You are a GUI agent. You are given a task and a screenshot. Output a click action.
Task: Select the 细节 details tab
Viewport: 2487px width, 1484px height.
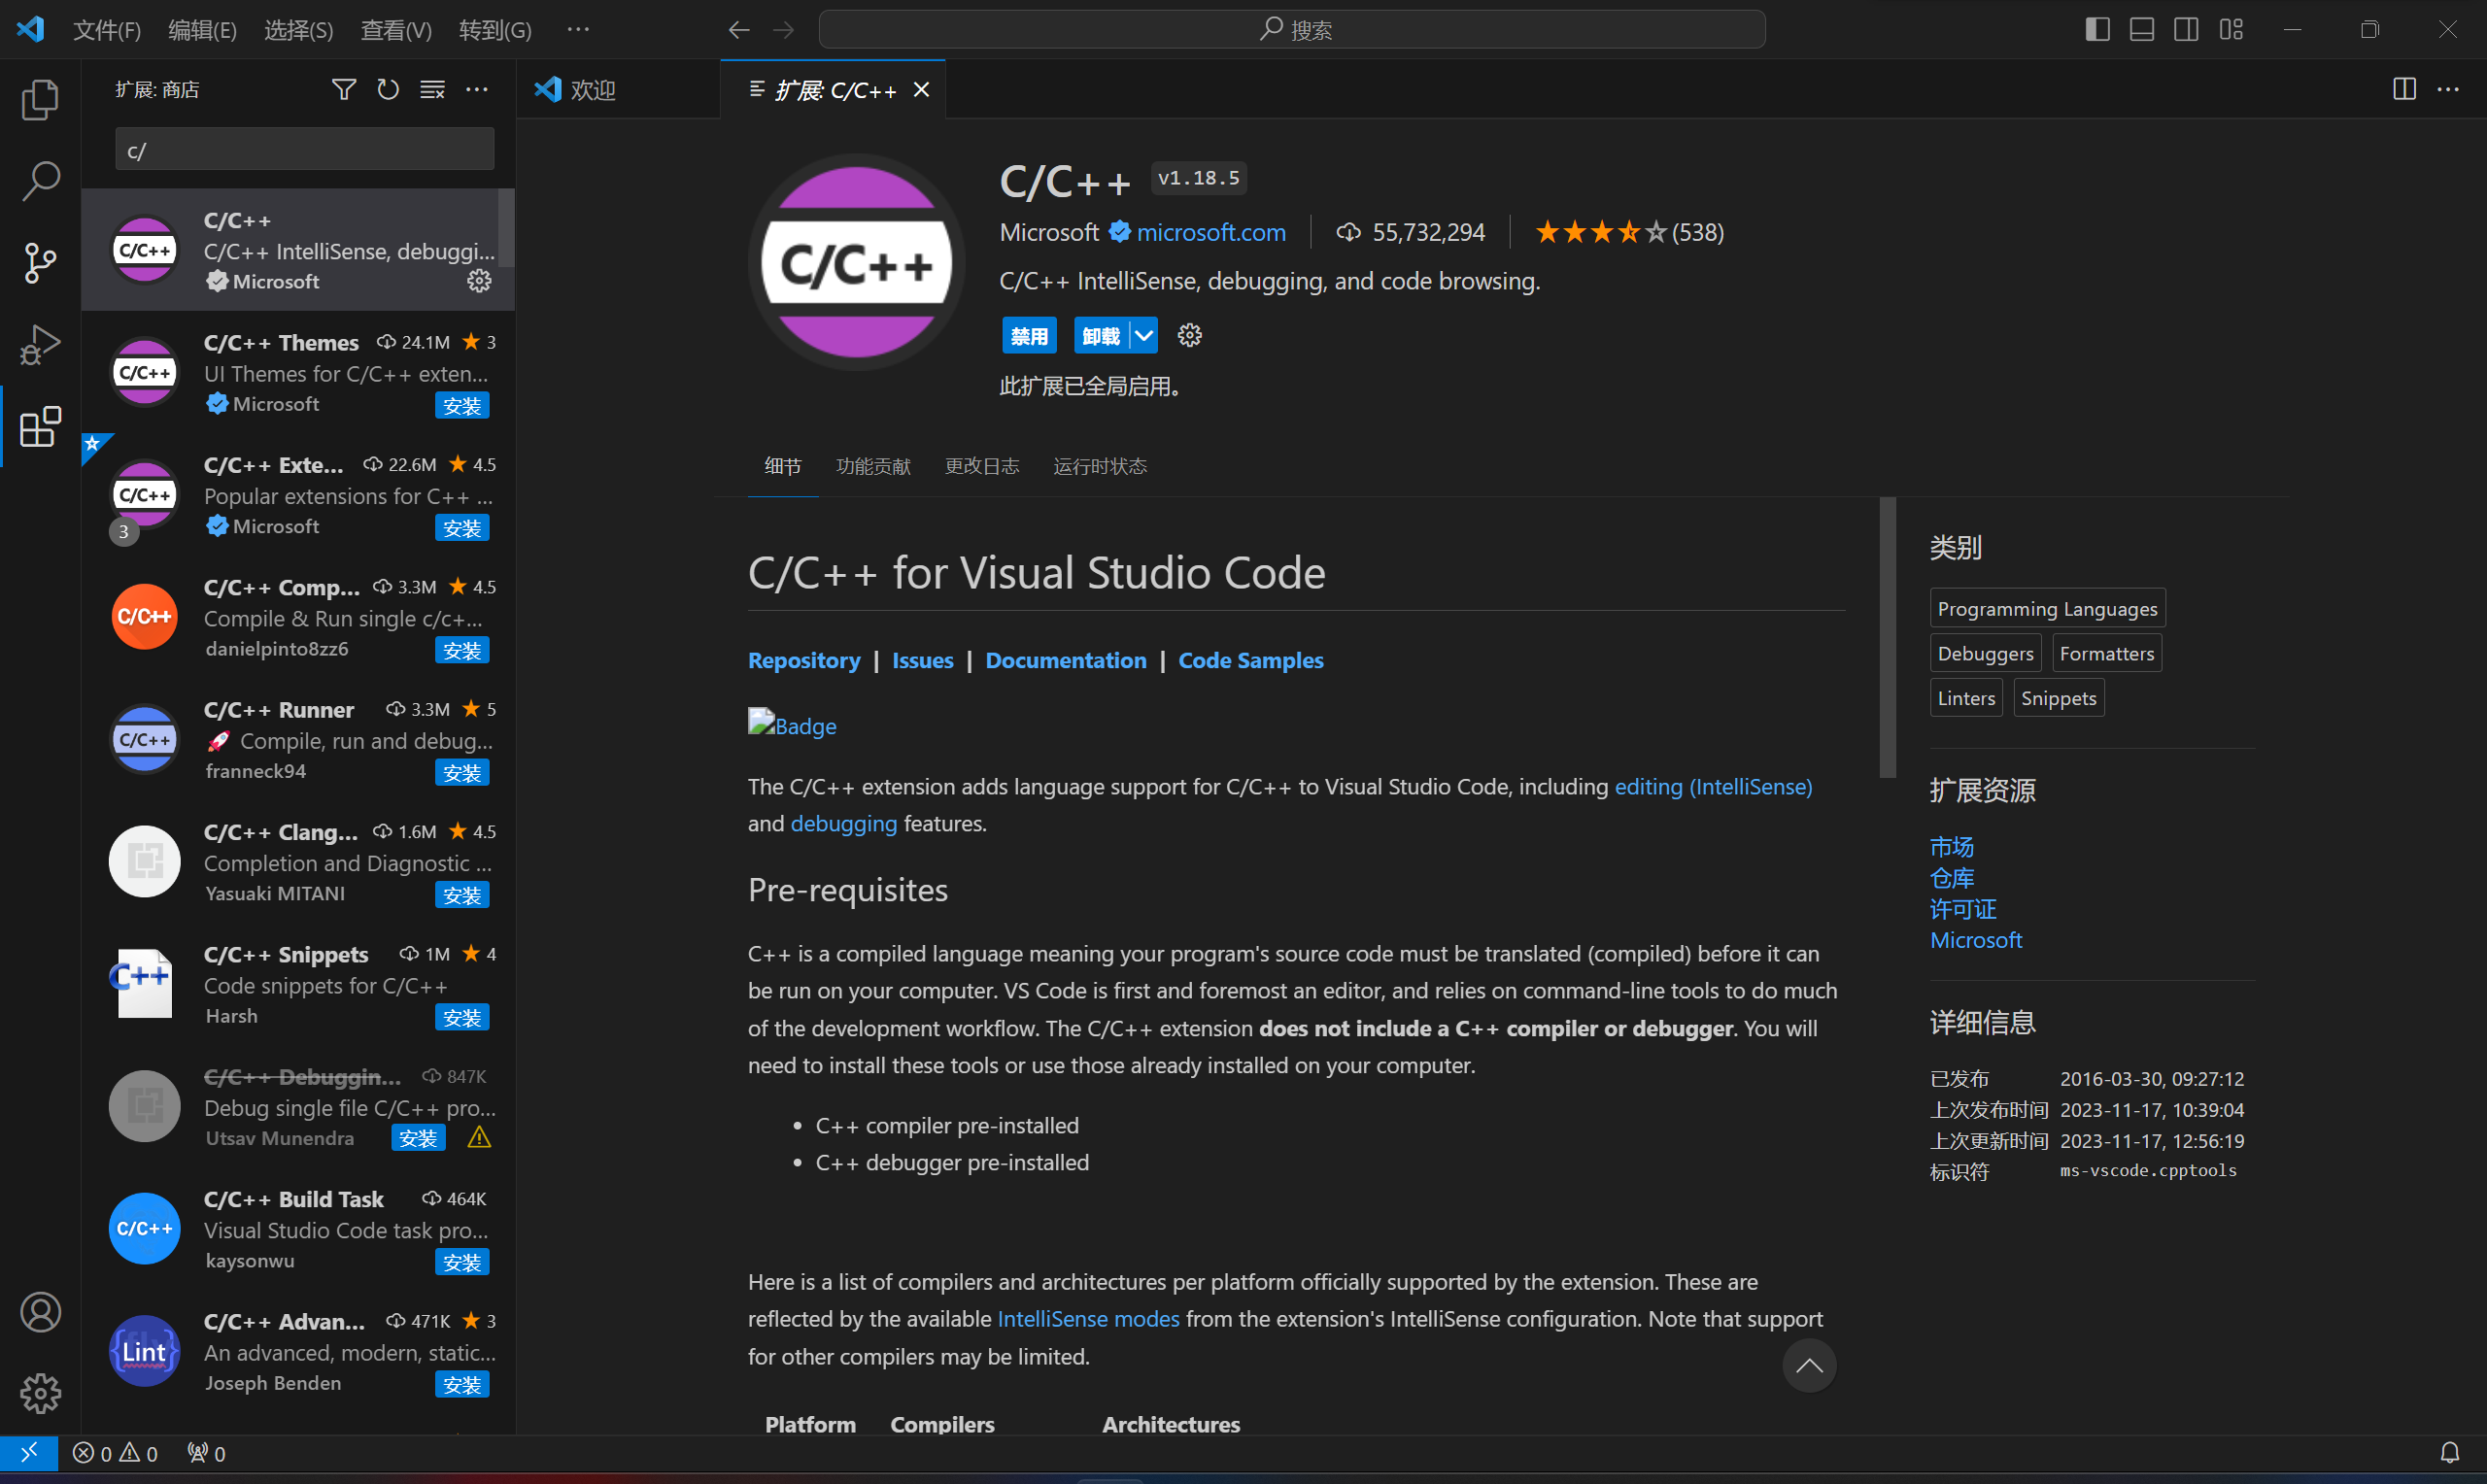tap(782, 466)
